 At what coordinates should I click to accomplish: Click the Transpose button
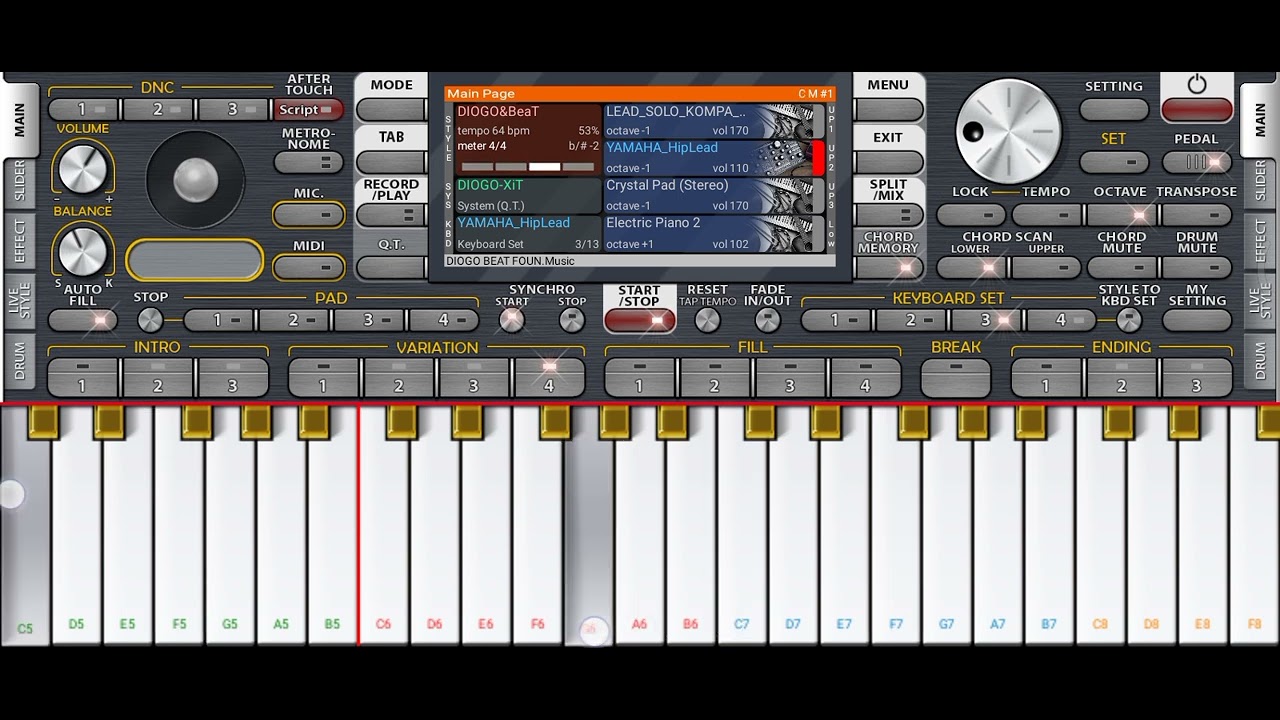tap(1197, 214)
